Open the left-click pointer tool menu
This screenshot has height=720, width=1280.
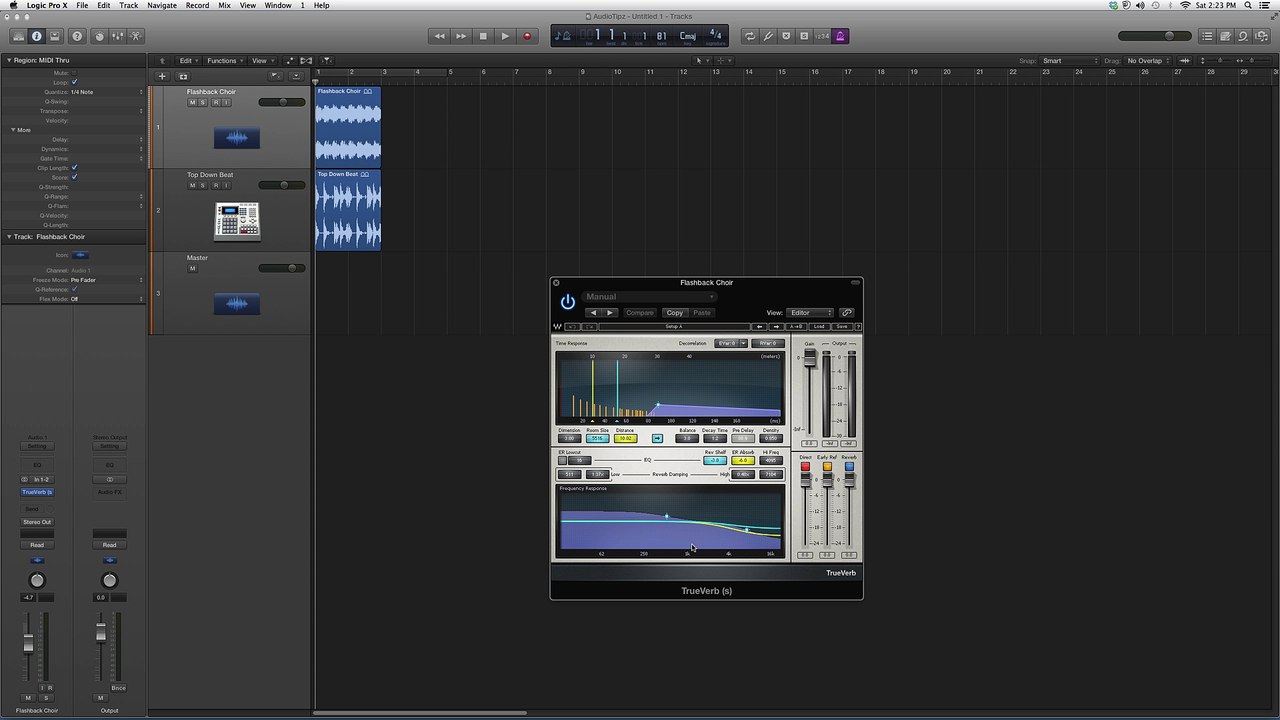tap(701, 60)
